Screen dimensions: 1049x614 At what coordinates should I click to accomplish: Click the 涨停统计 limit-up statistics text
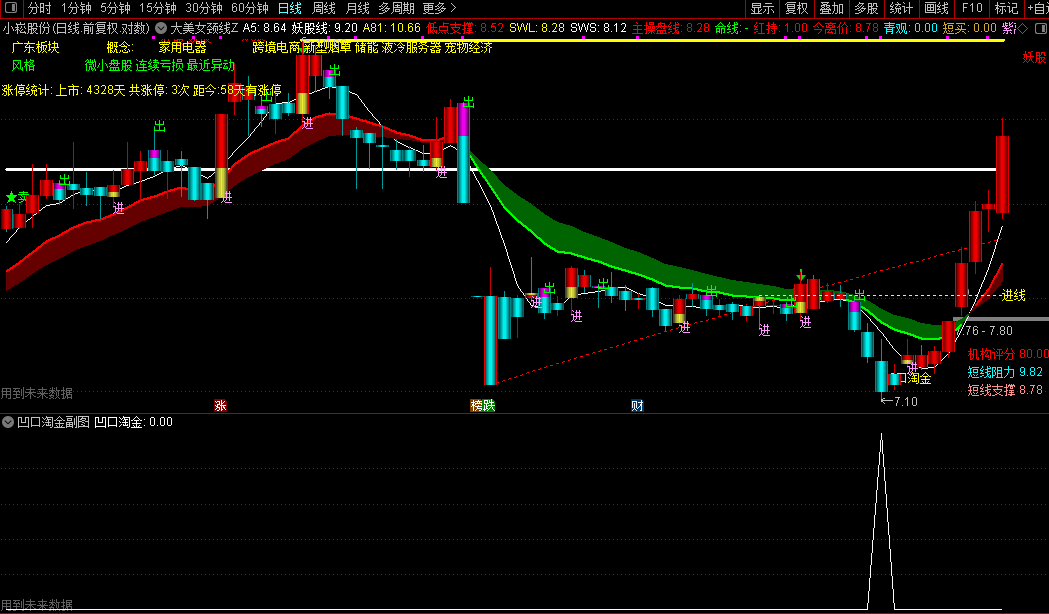pos(141,90)
